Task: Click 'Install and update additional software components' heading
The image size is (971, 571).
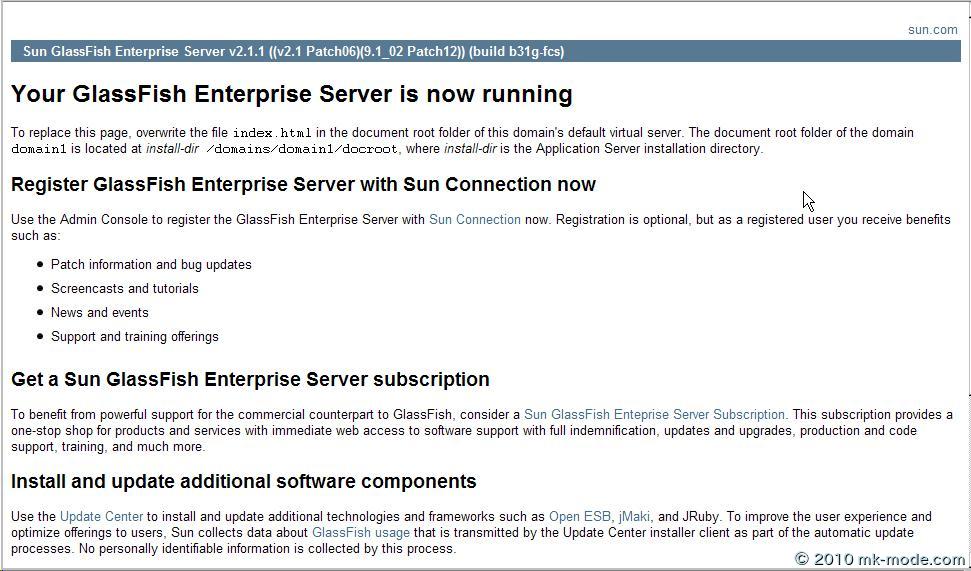Action: pyautogui.click(x=243, y=482)
